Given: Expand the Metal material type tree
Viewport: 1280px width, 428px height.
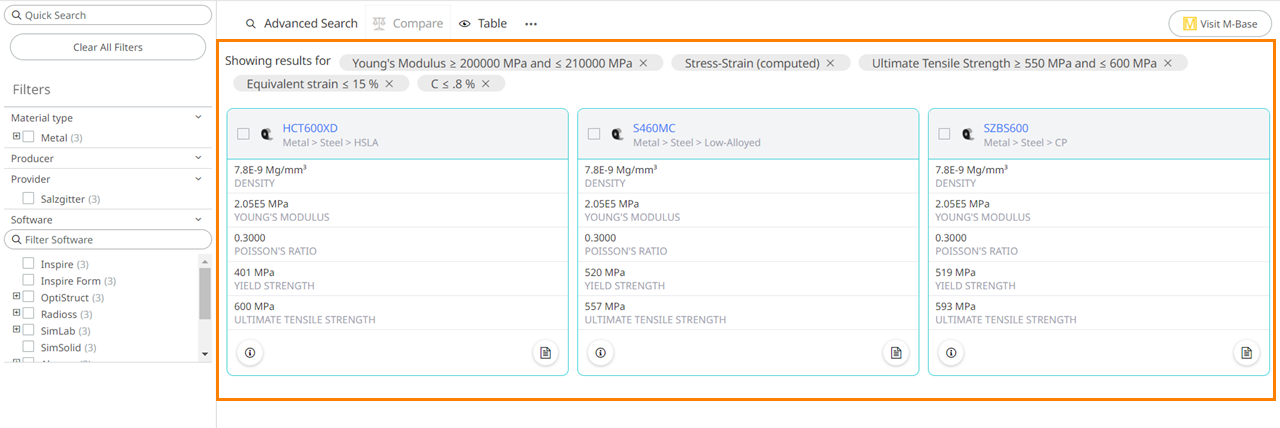Looking at the screenshot, I should (x=16, y=137).
